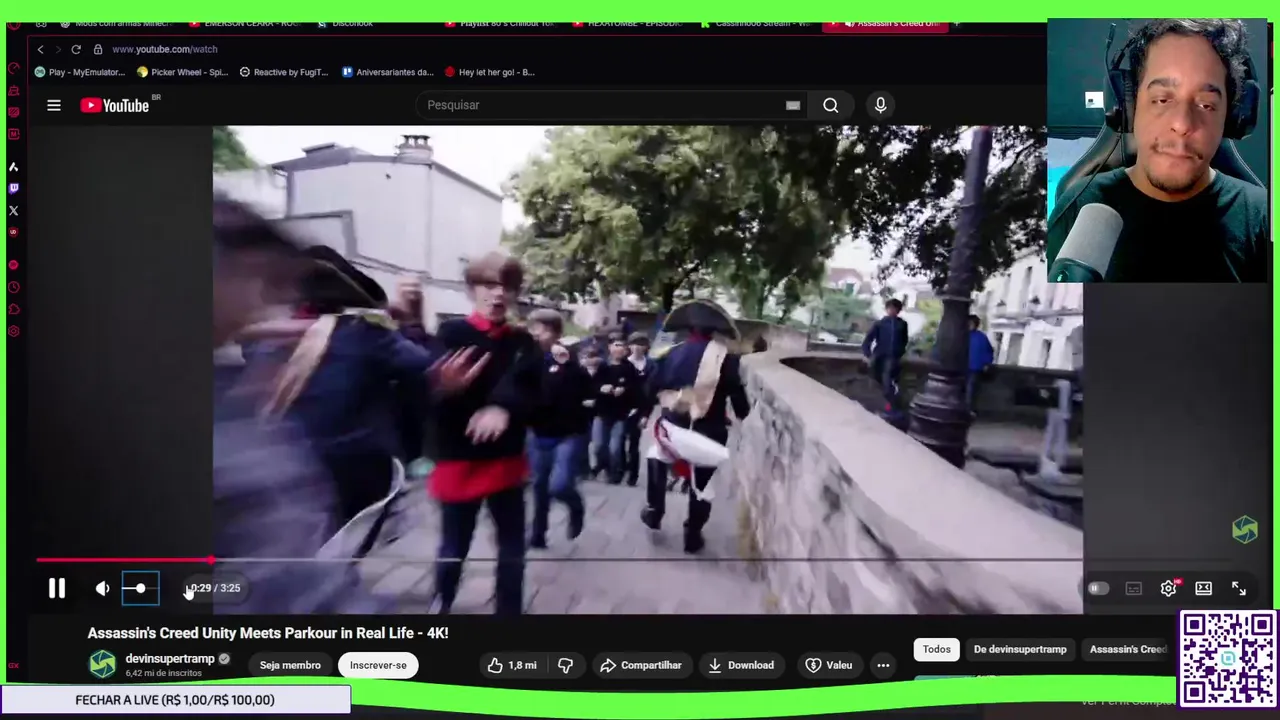Open the speedometer icon in the sidebar
The image size is (1280, 720).
[13, 68]
